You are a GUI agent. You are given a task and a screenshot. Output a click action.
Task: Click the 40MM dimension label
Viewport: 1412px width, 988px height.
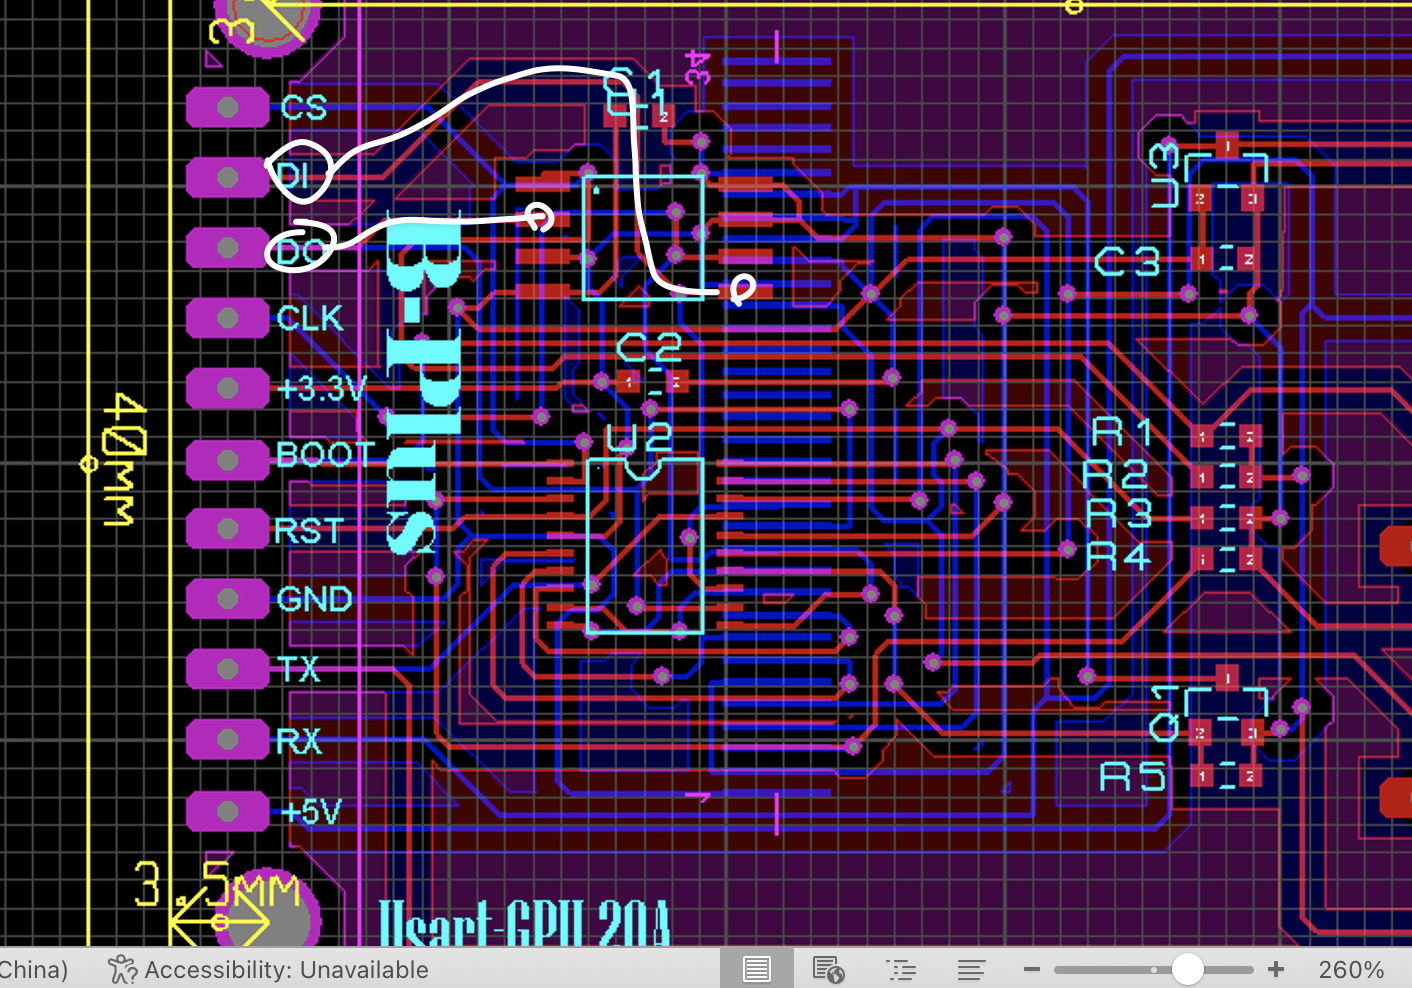click(x=124, y=459)
